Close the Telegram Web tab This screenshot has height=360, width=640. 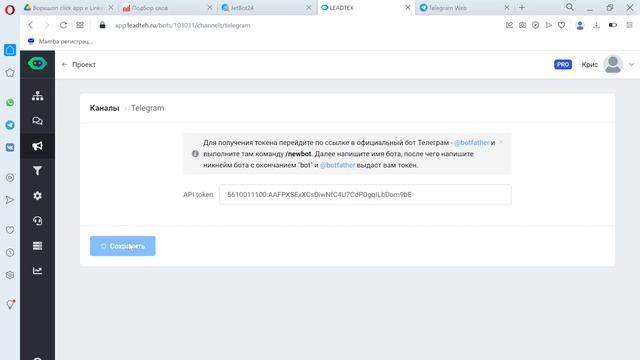507,8
